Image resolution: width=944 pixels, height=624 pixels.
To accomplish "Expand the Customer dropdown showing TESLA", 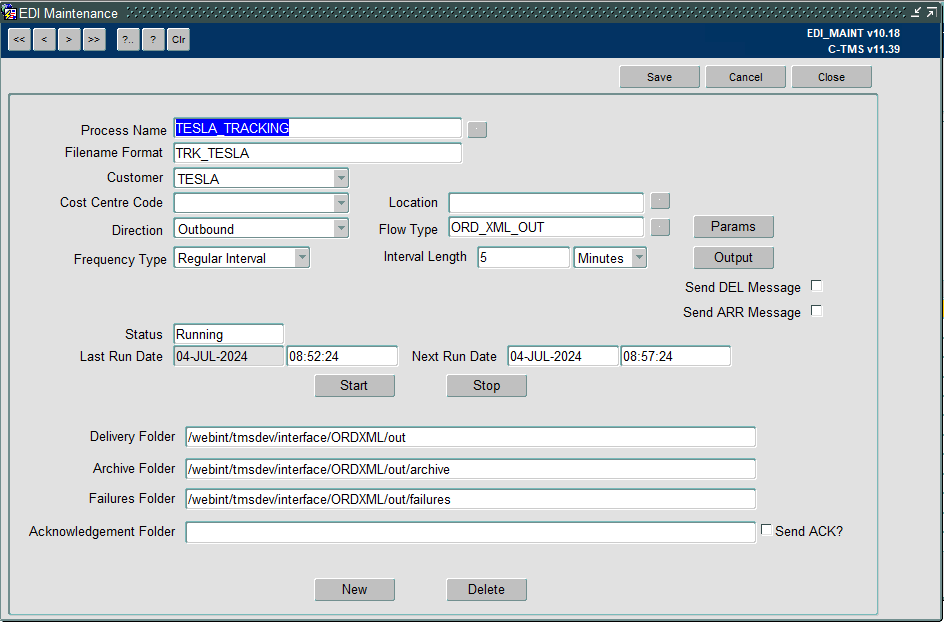I will (x=341, y=178).
